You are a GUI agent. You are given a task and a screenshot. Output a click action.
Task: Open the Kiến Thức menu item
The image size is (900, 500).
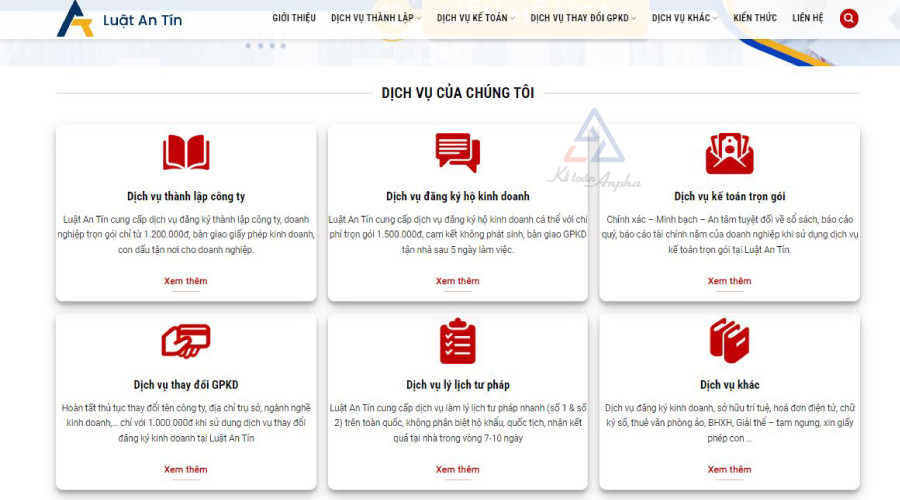coord(755,18)
